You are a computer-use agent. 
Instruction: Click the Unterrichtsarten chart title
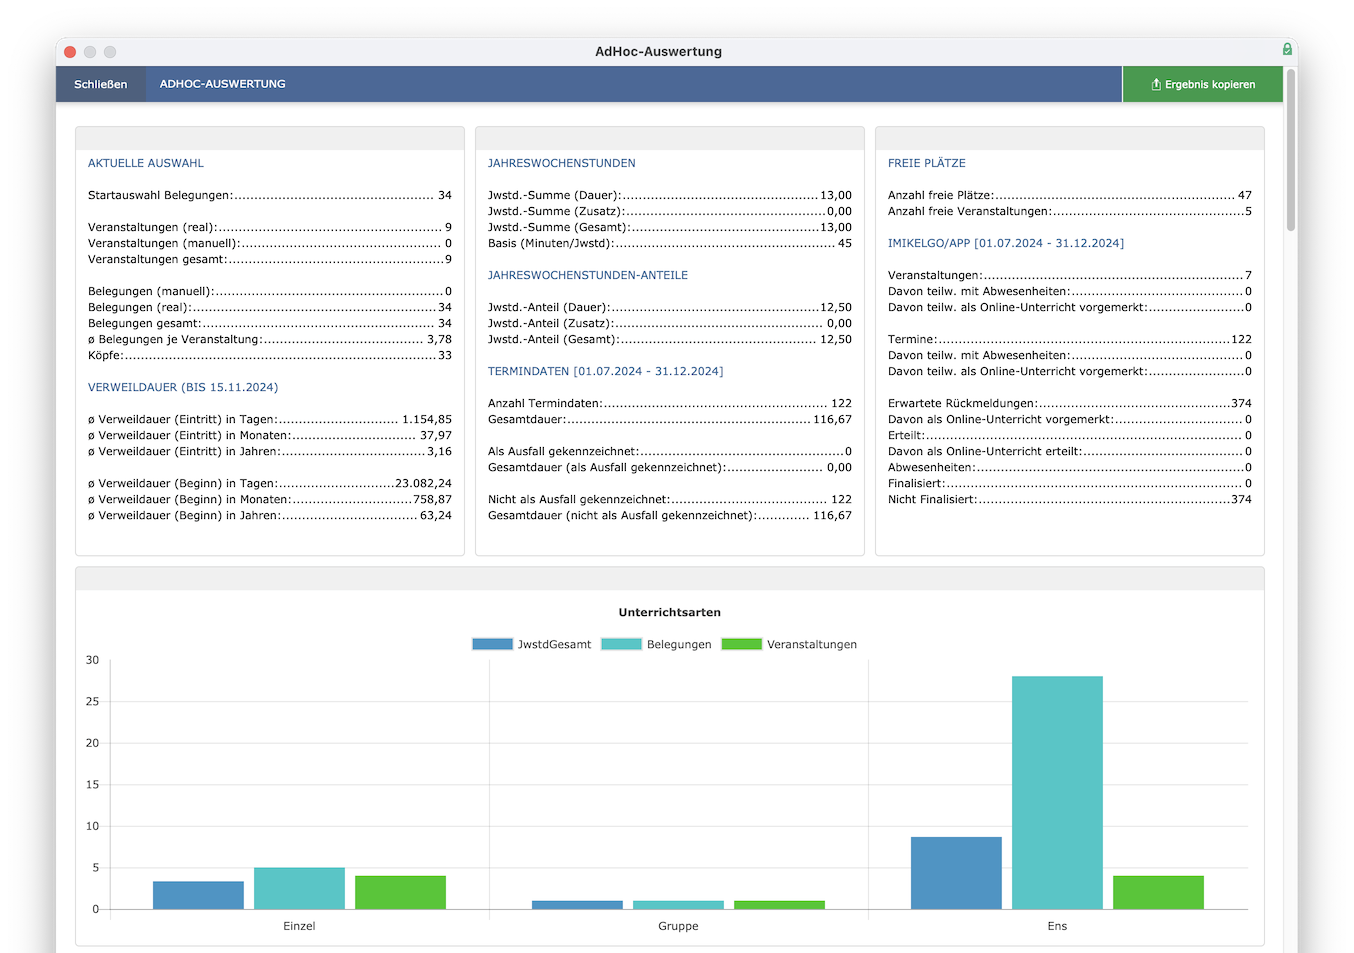(670, 612)
